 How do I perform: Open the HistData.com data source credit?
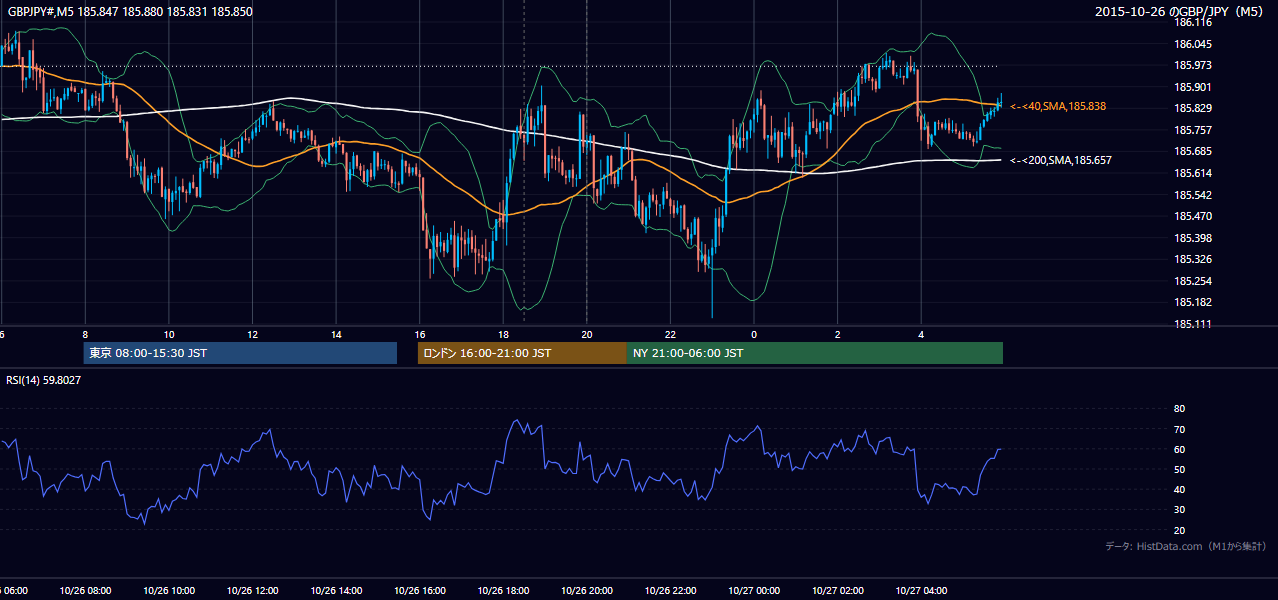1186,546
